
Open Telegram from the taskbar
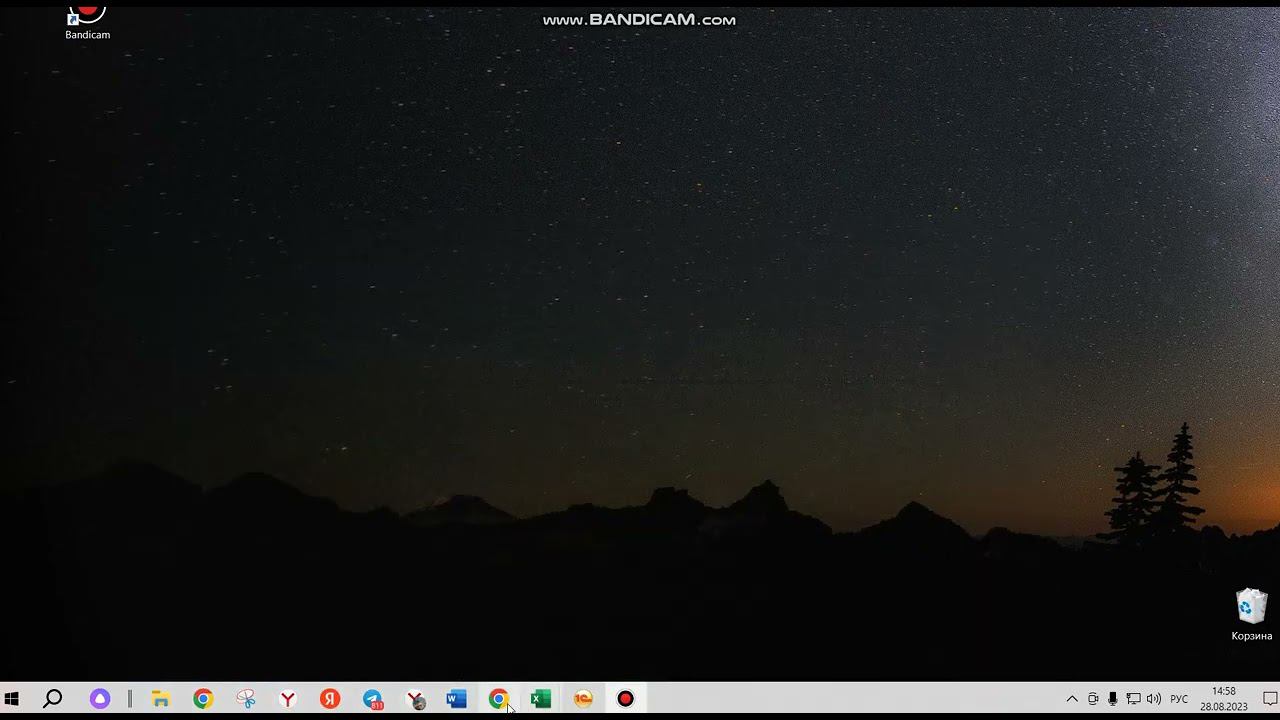pos(373,699)
